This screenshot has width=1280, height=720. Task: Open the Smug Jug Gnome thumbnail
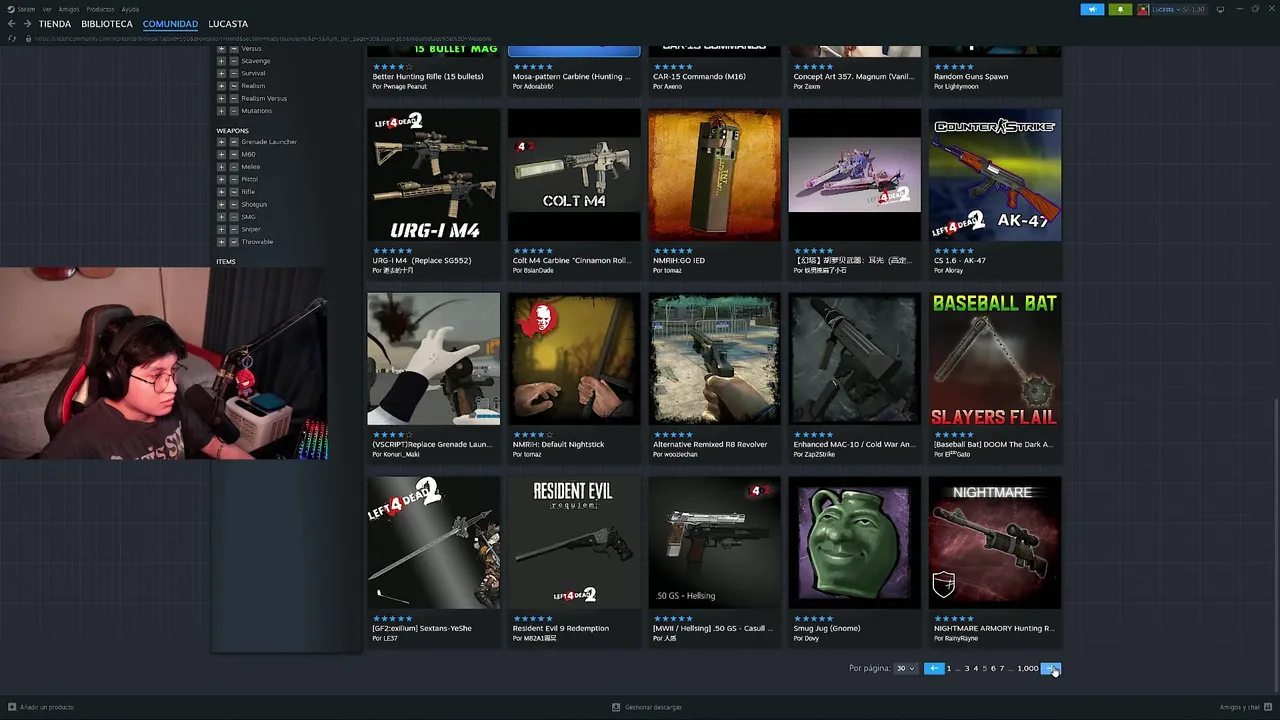coord(855,543)
